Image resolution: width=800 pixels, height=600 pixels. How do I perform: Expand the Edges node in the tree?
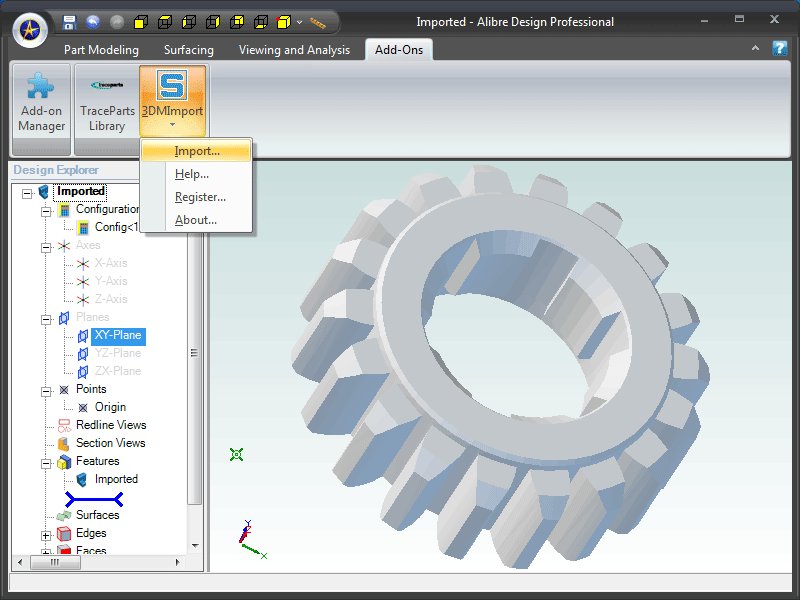click(x=46, y=534)
